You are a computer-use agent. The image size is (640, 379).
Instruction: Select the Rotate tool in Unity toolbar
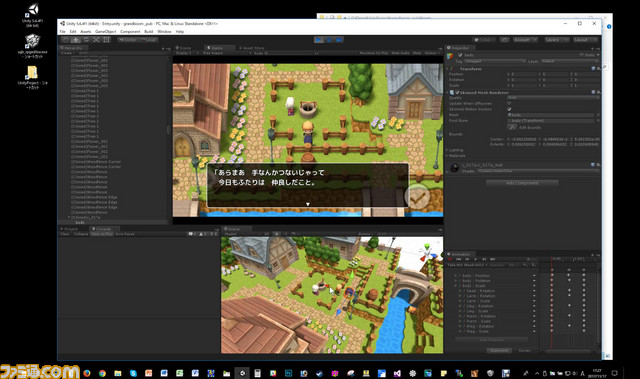coord(86,40)
